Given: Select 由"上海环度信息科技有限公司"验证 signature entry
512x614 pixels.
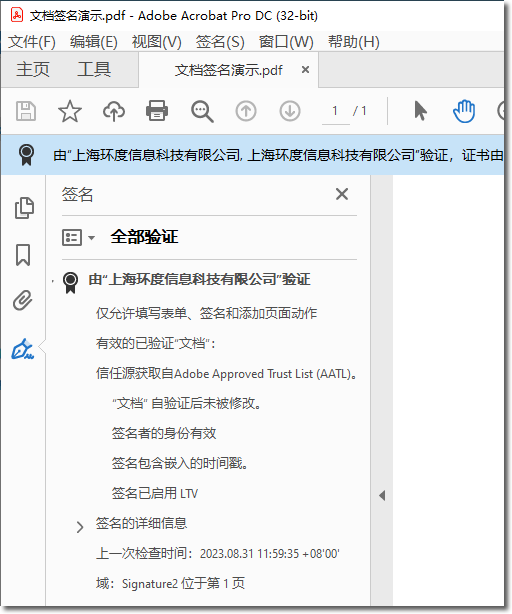Looking at the screenshot, I should point(200,279).
